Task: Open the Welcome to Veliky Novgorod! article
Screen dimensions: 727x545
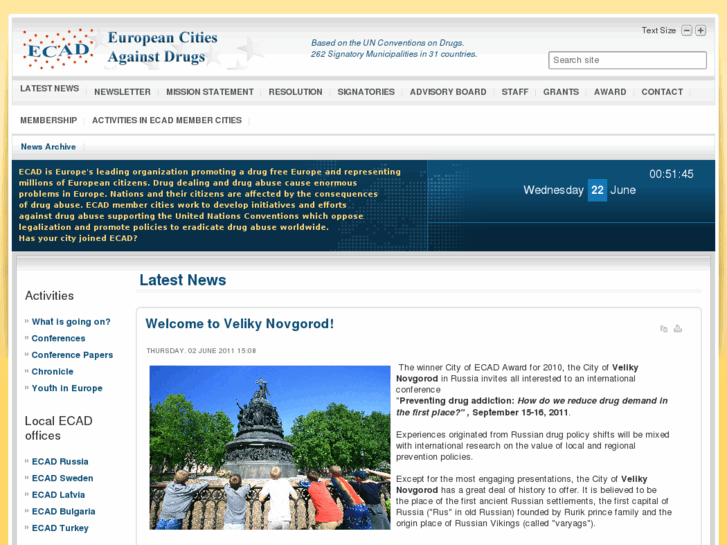Action: point(240,324)
